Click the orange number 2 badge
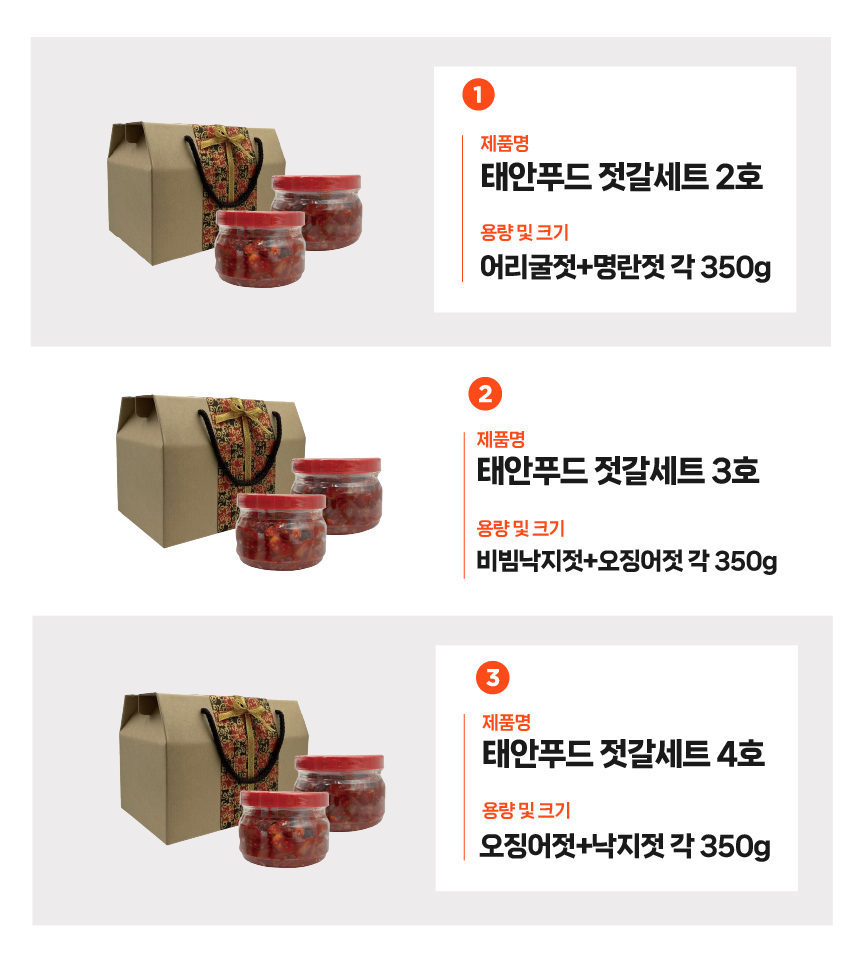The height and width of the screenshot is (953, 861). tap(485, 394)
